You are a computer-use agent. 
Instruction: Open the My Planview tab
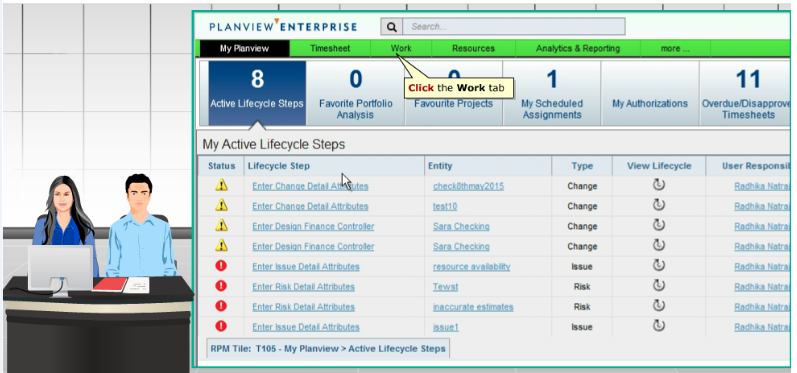(244, 49)
